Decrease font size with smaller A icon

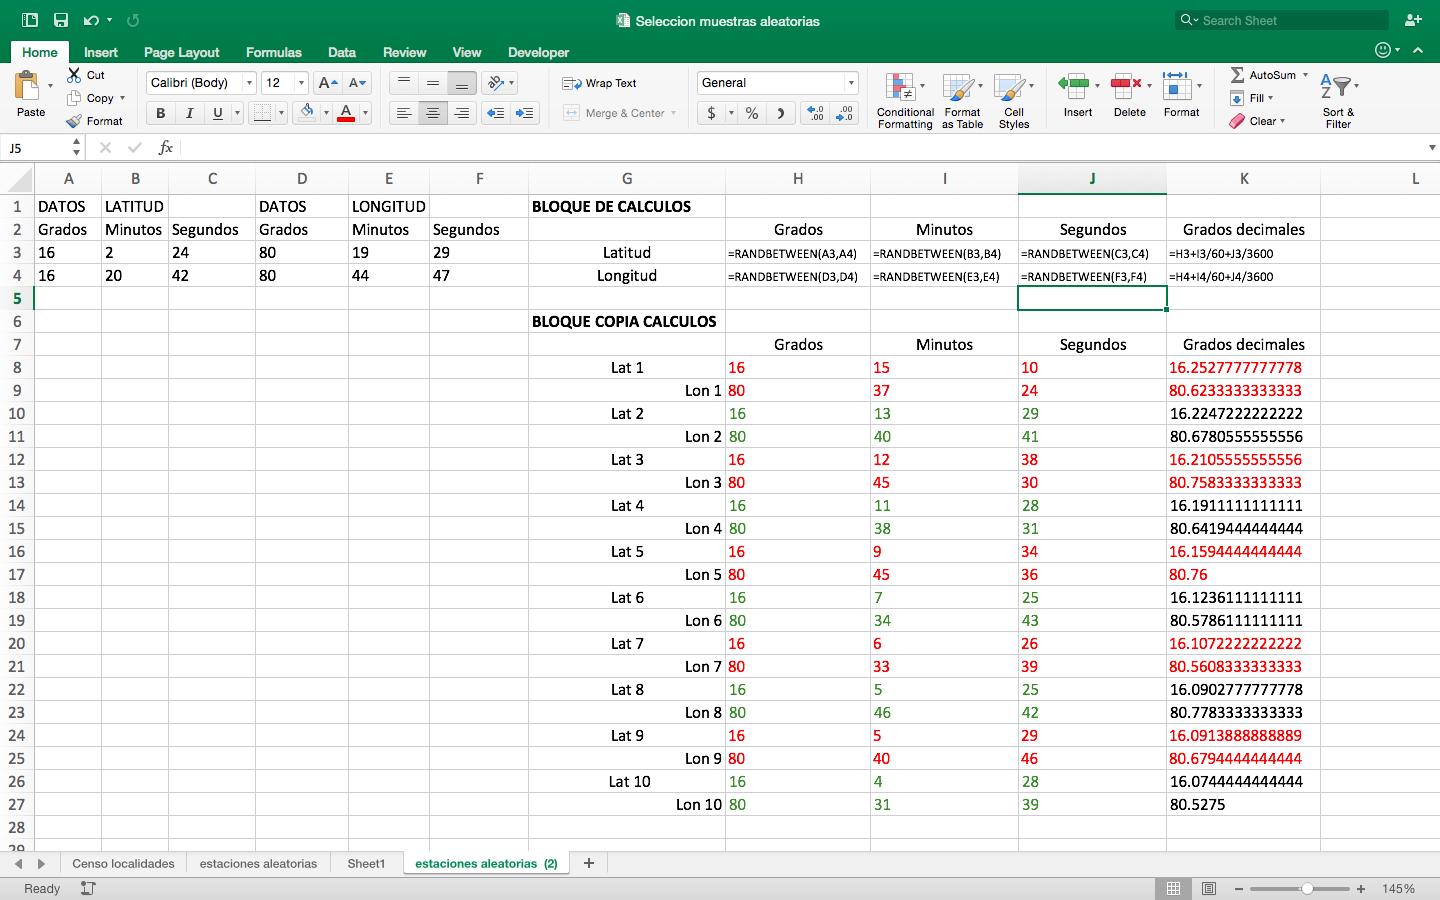[x=357, y=83]
